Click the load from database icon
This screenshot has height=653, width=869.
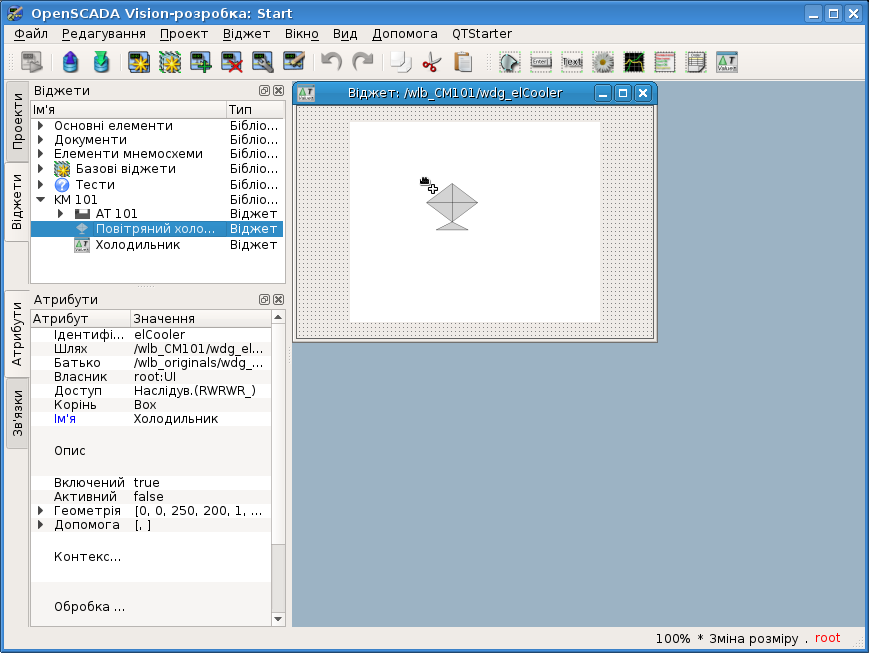click(70, 62)
